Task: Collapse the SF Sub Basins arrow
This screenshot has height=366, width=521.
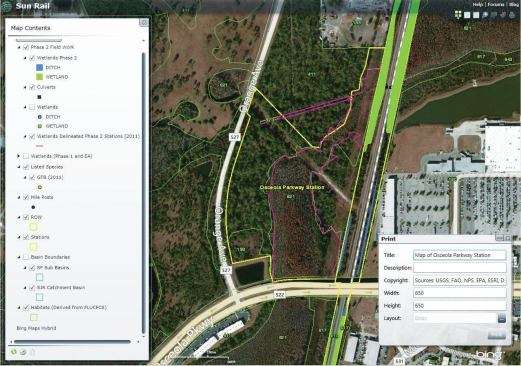Action: tap(25, 268)
